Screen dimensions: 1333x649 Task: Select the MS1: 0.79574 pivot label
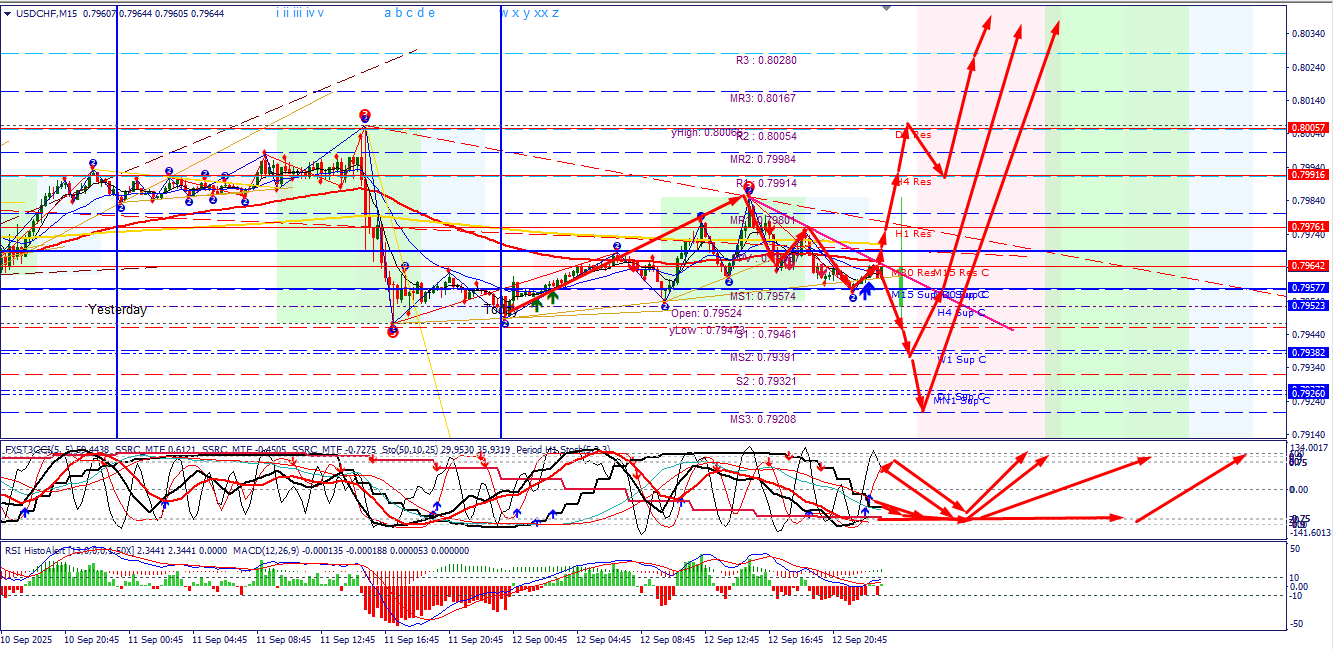click(762, 296)
